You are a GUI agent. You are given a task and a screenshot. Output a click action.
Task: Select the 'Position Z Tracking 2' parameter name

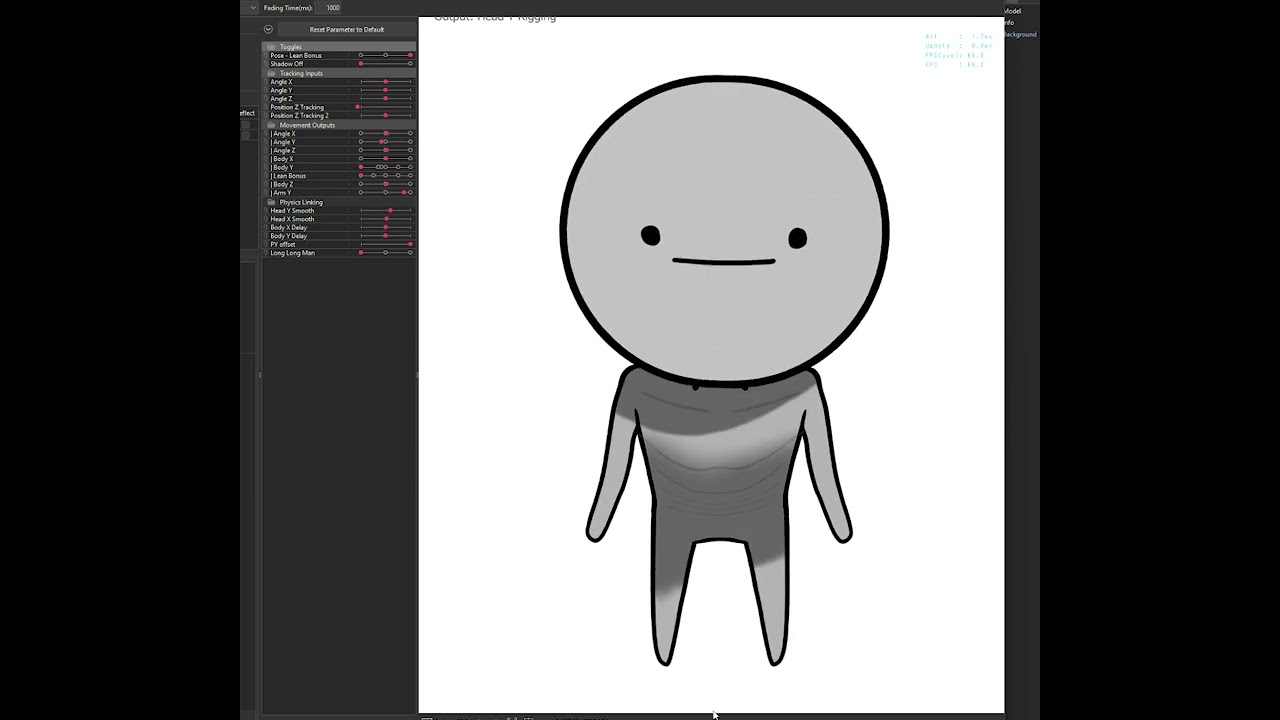[x=299, y=116]
